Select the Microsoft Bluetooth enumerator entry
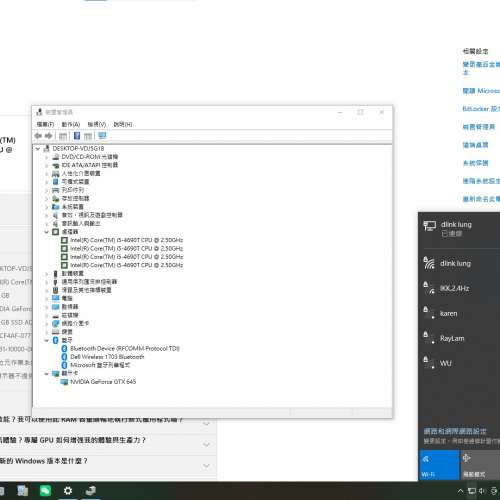Screen dimensions: 500x500 (x=100, y=365)
